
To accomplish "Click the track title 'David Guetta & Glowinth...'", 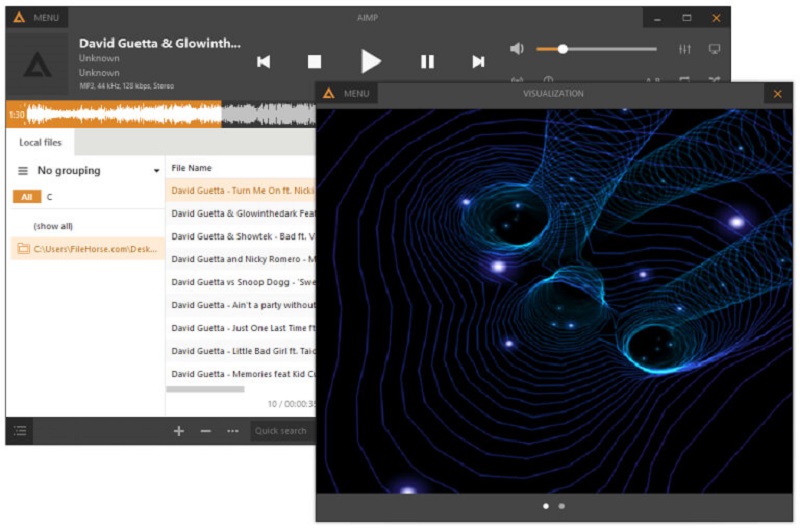I will pyautogui.click(x=160, y=43).
